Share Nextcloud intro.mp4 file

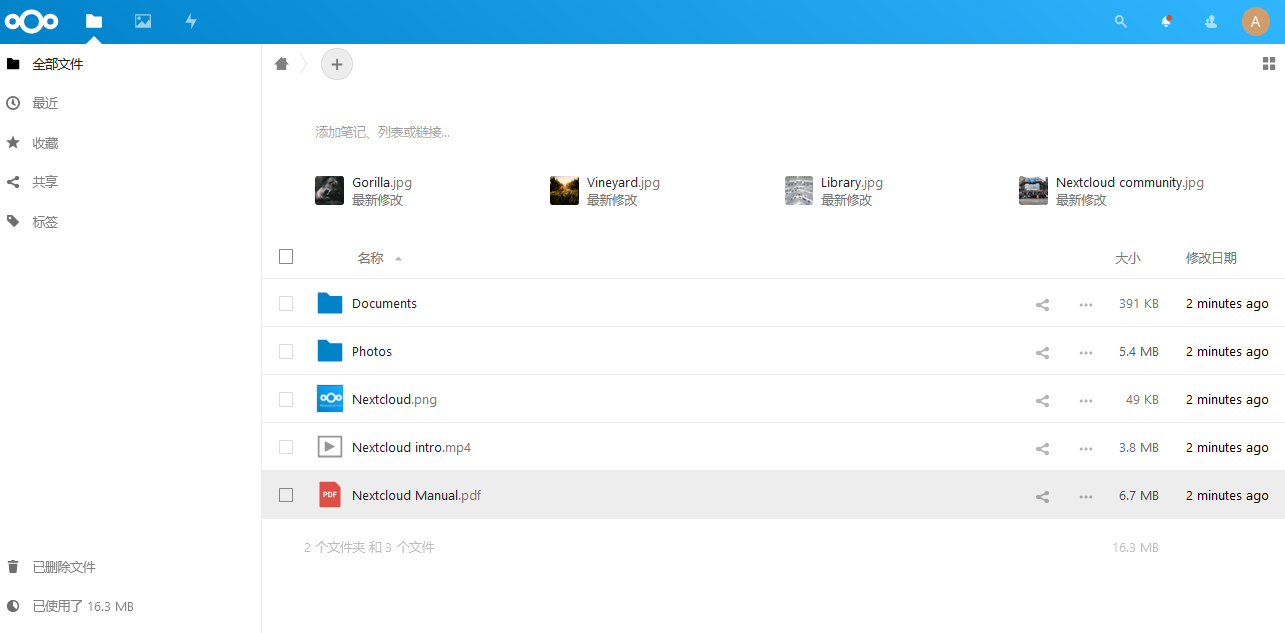click(1042, 448)
